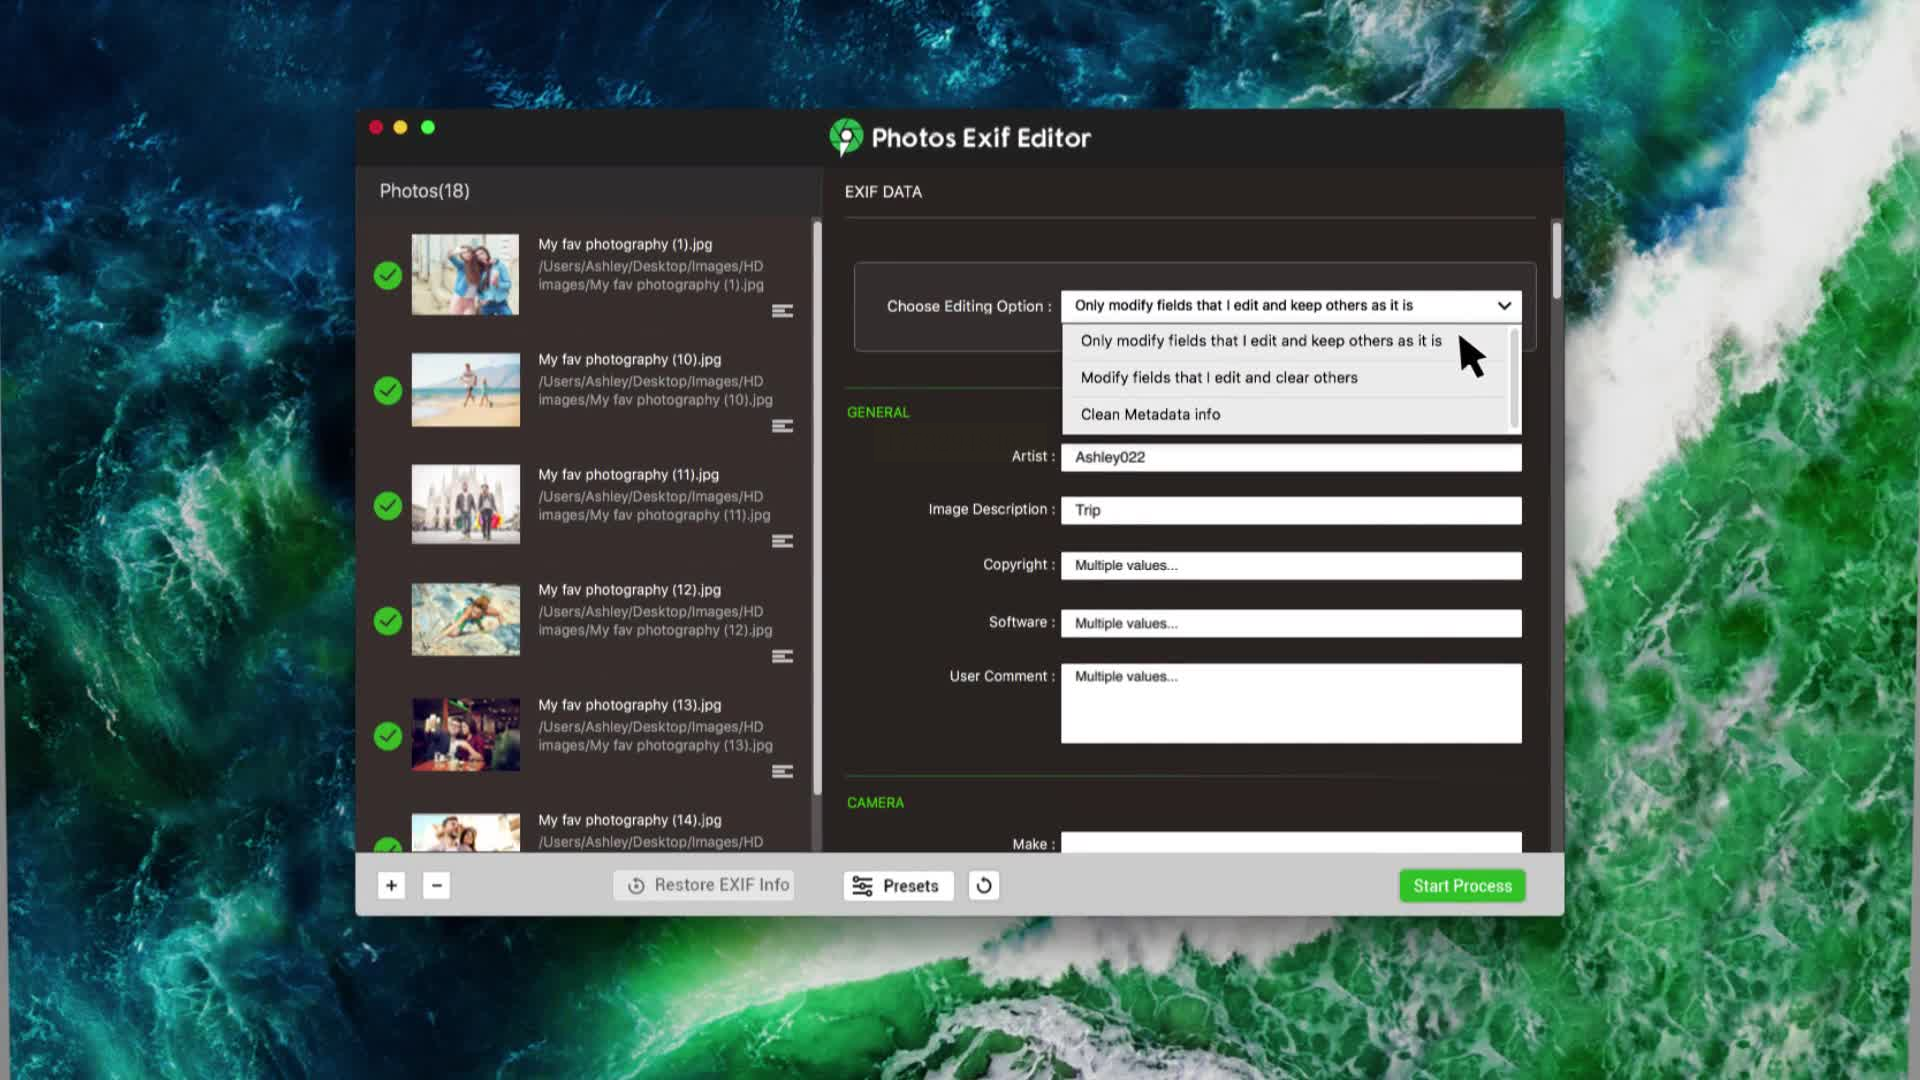Click the reset circular arrow icon
This screenshot has height=1080, width=1920.
pos(983,885)
